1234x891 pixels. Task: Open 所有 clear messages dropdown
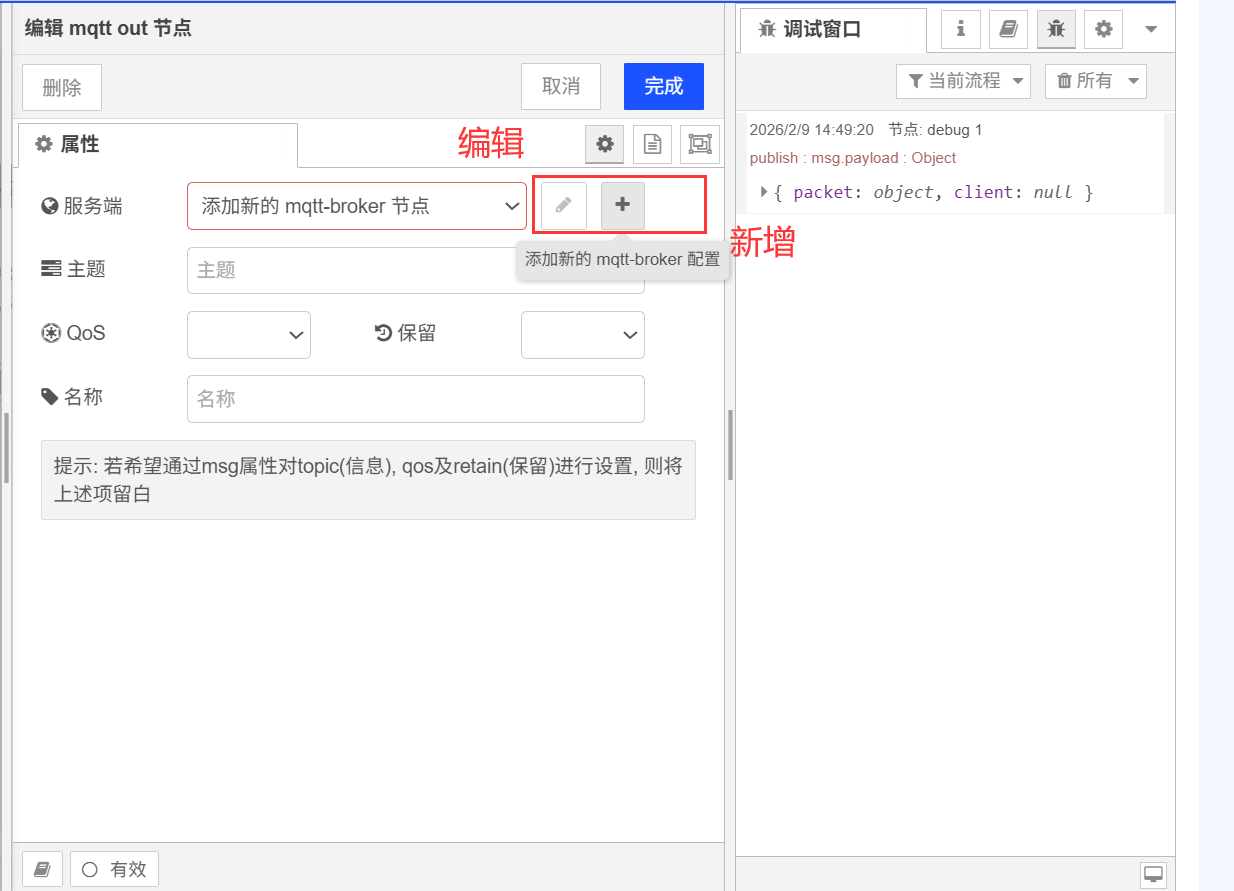point(1096,81)
